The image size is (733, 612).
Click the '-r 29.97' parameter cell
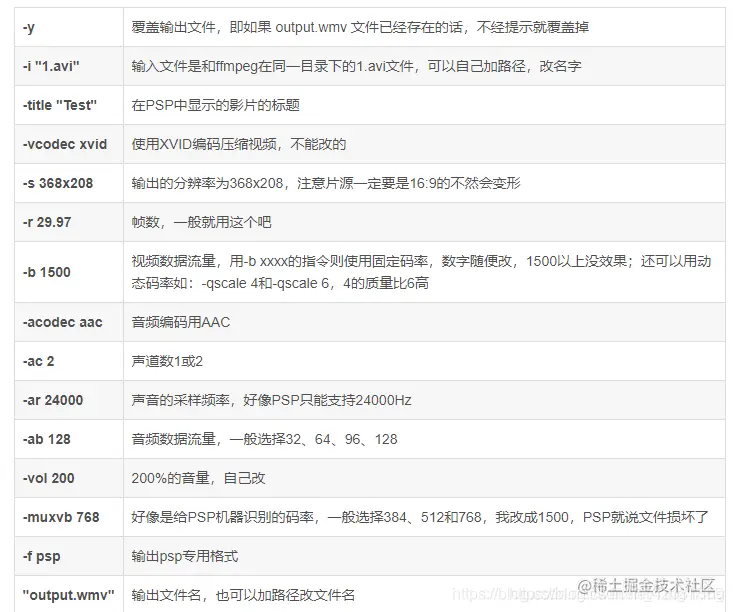69,222
